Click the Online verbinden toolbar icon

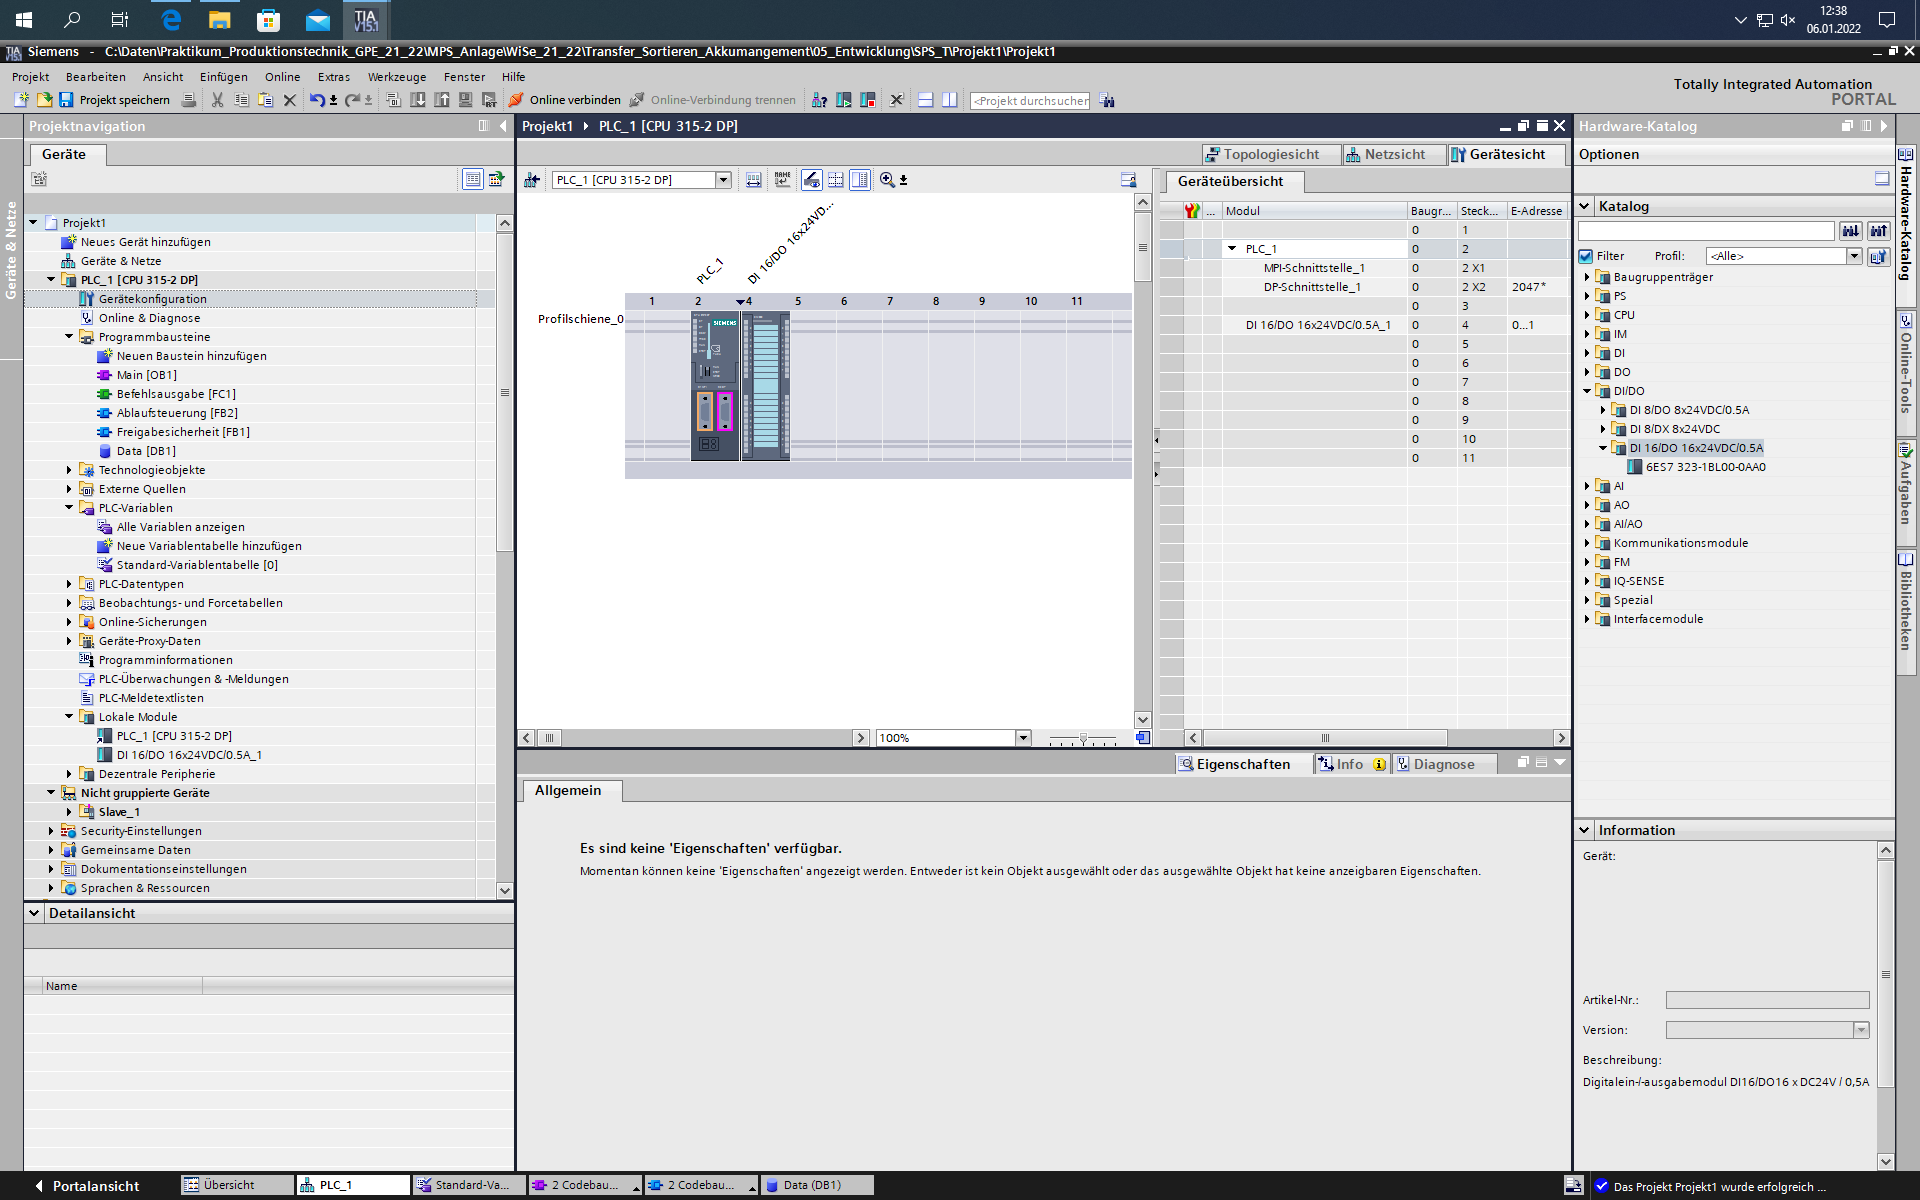click(x=516, y=100)
